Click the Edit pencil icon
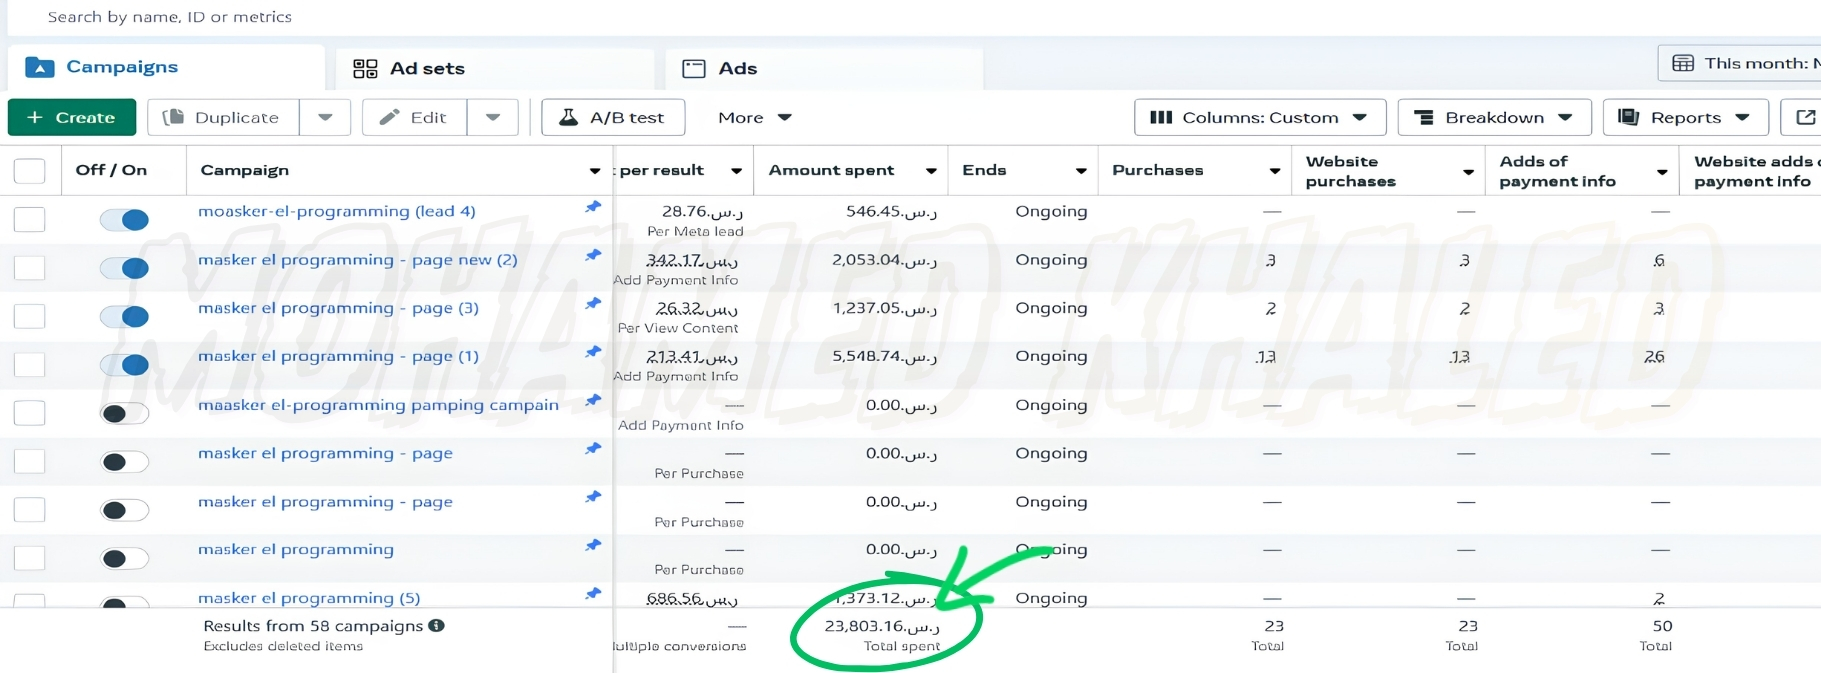Viewport: 1821px width, 673px height. point(390,117)
